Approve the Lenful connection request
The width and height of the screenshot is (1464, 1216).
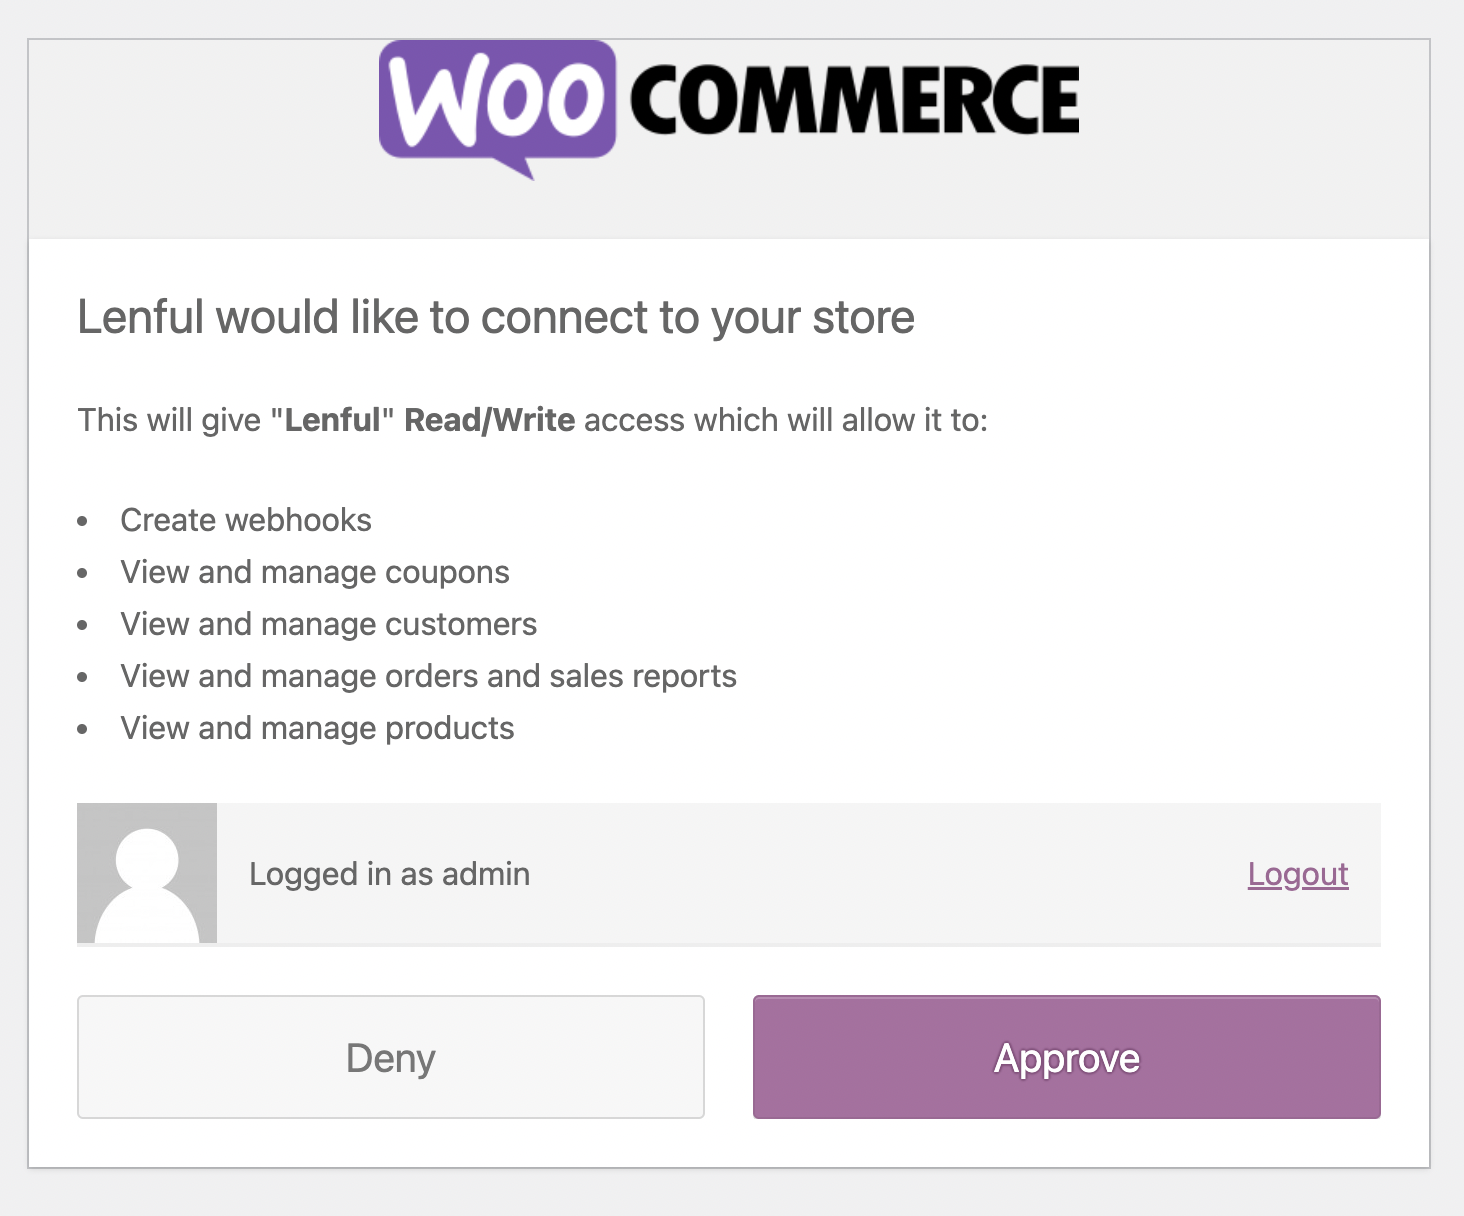pyautogui.click(x=1066, y=1057)
